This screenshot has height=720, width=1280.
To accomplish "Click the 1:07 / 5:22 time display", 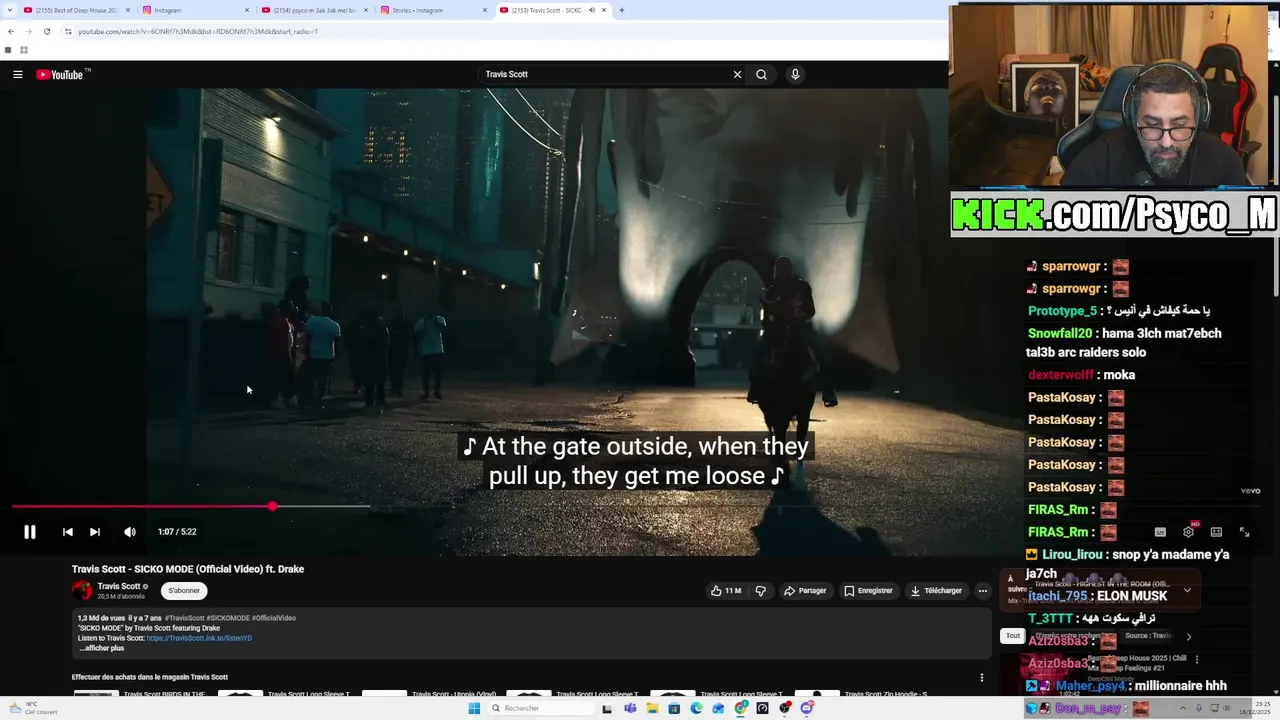I will (177, 532).
